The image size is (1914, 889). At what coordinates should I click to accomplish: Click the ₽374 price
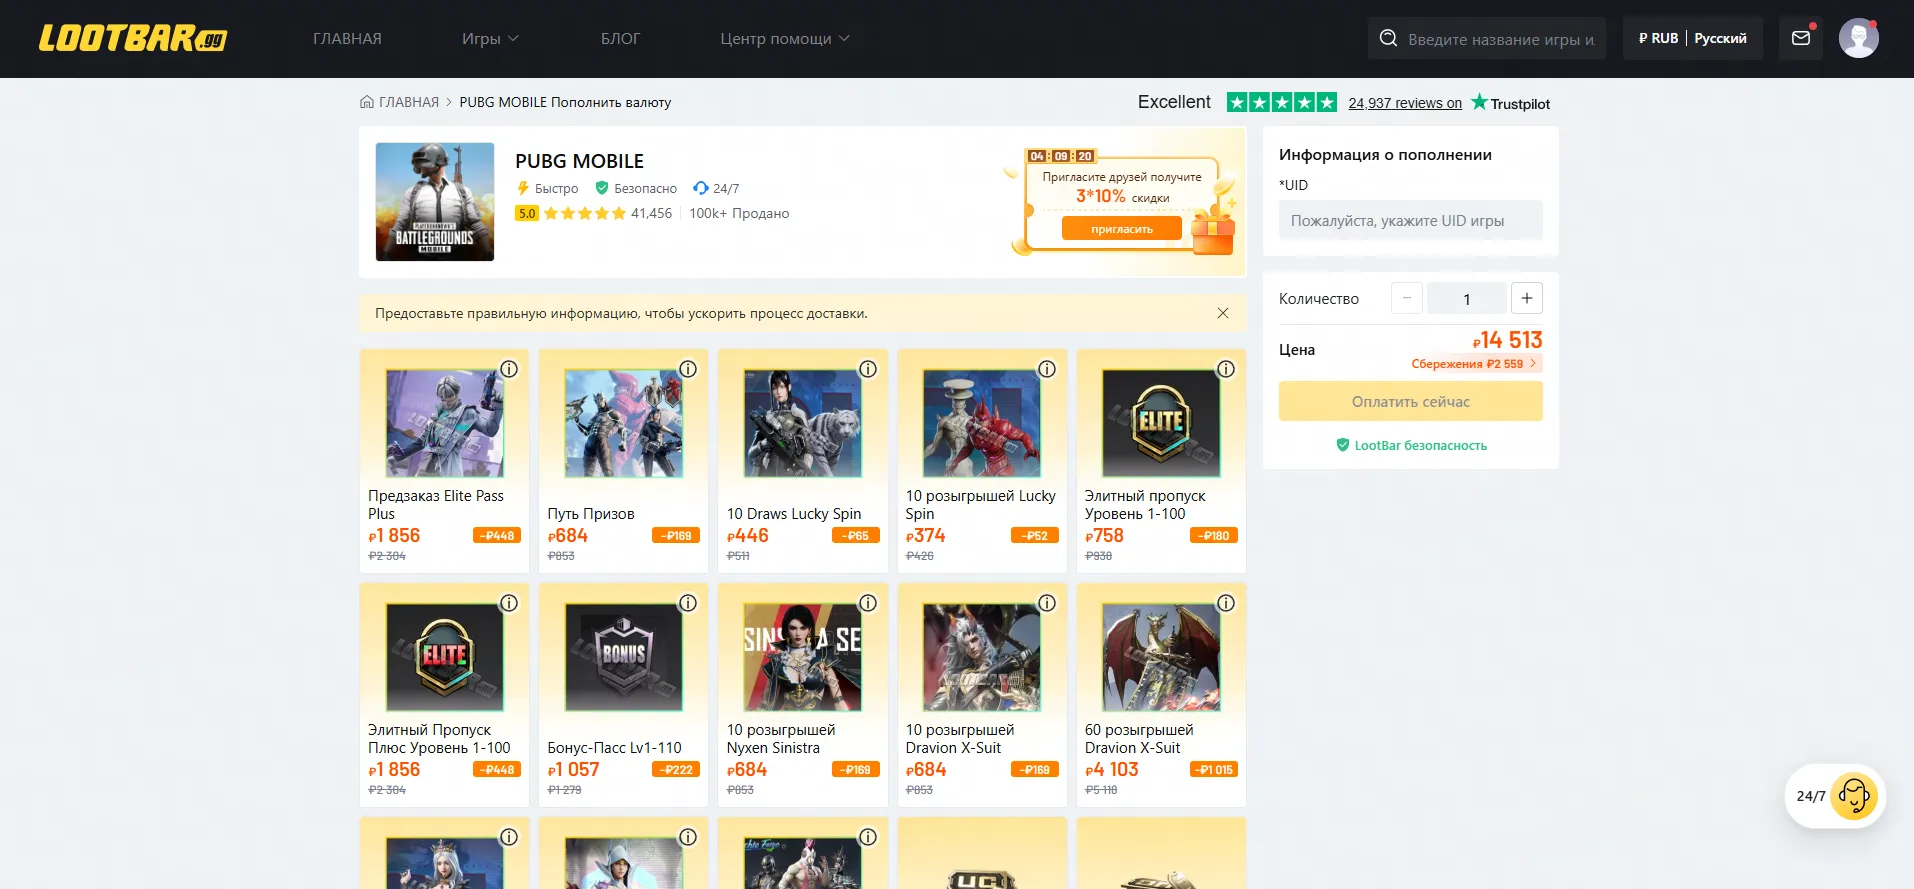click(x=926, y=536)
